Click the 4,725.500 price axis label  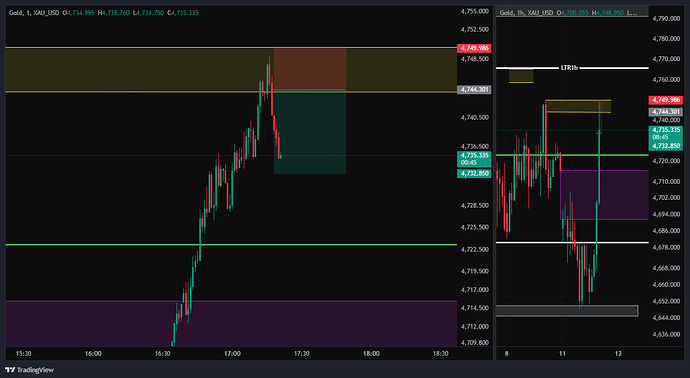click(475, 228)
